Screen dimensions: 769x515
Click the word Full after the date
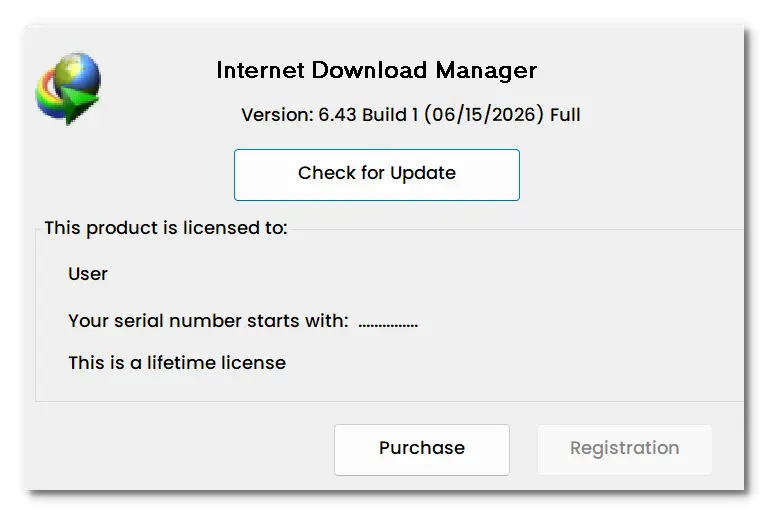565,115
